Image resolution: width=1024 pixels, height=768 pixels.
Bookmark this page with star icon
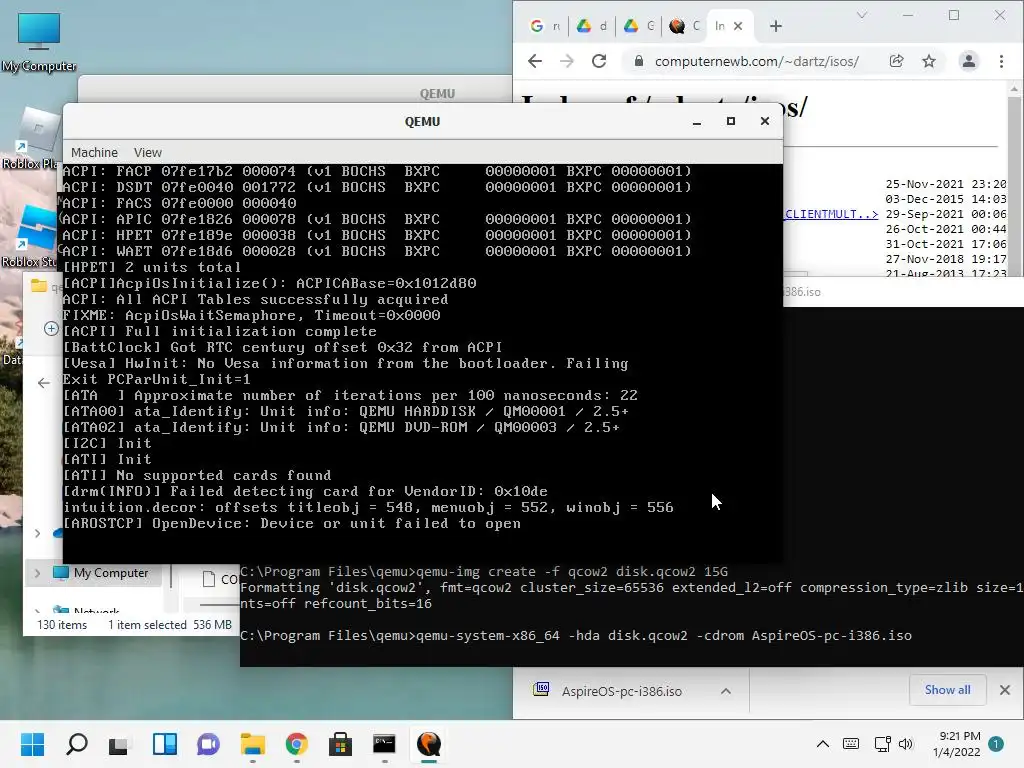point(929,61)
